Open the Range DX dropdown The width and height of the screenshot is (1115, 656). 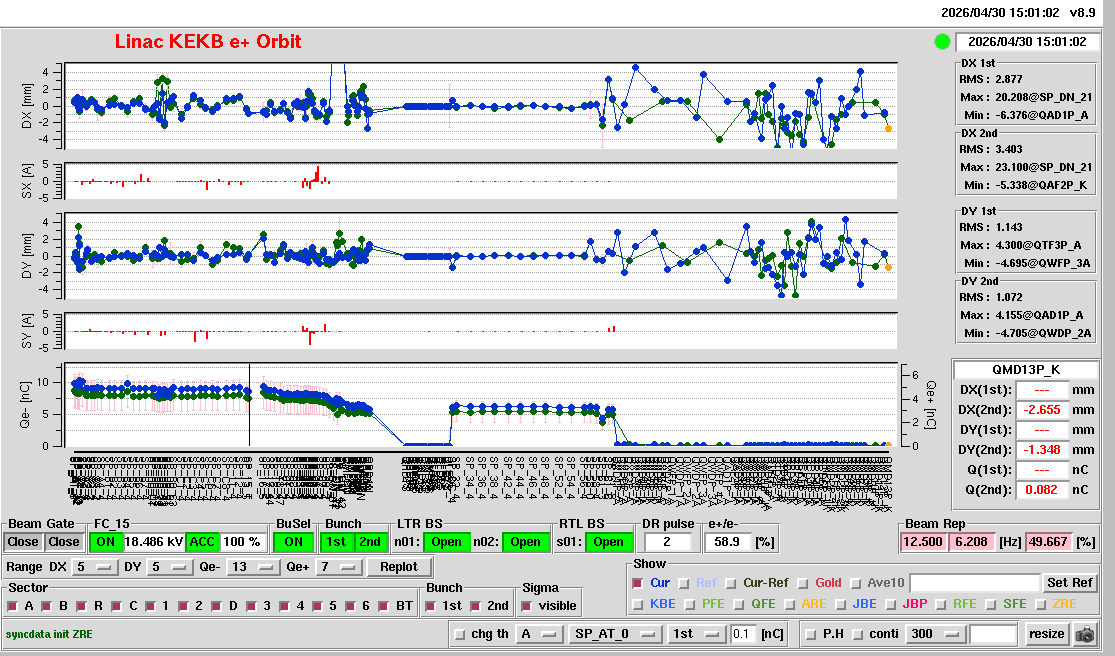(93, 567)
